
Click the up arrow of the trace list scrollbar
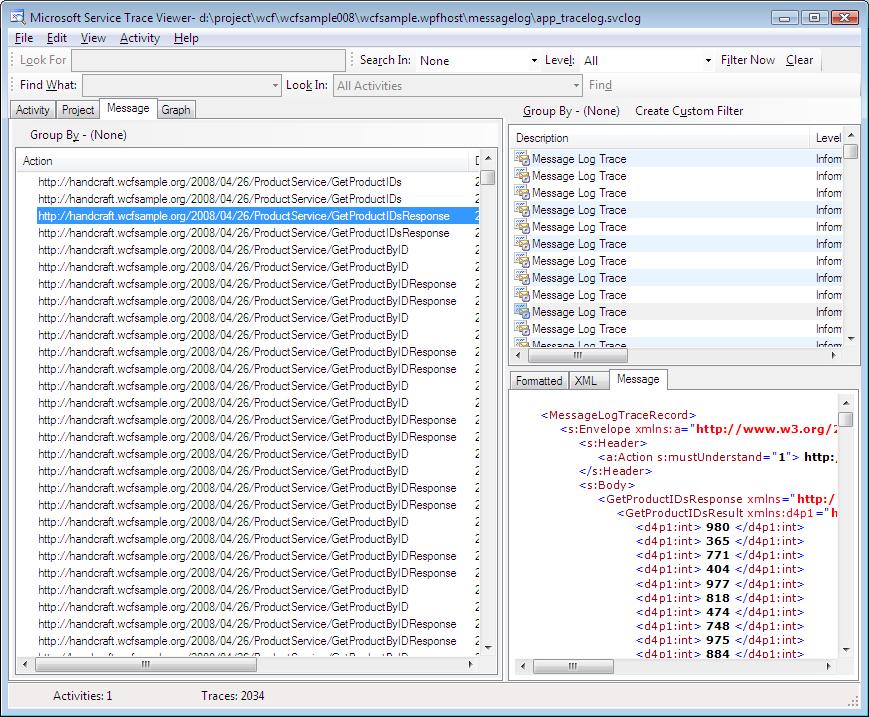(851, 135)
